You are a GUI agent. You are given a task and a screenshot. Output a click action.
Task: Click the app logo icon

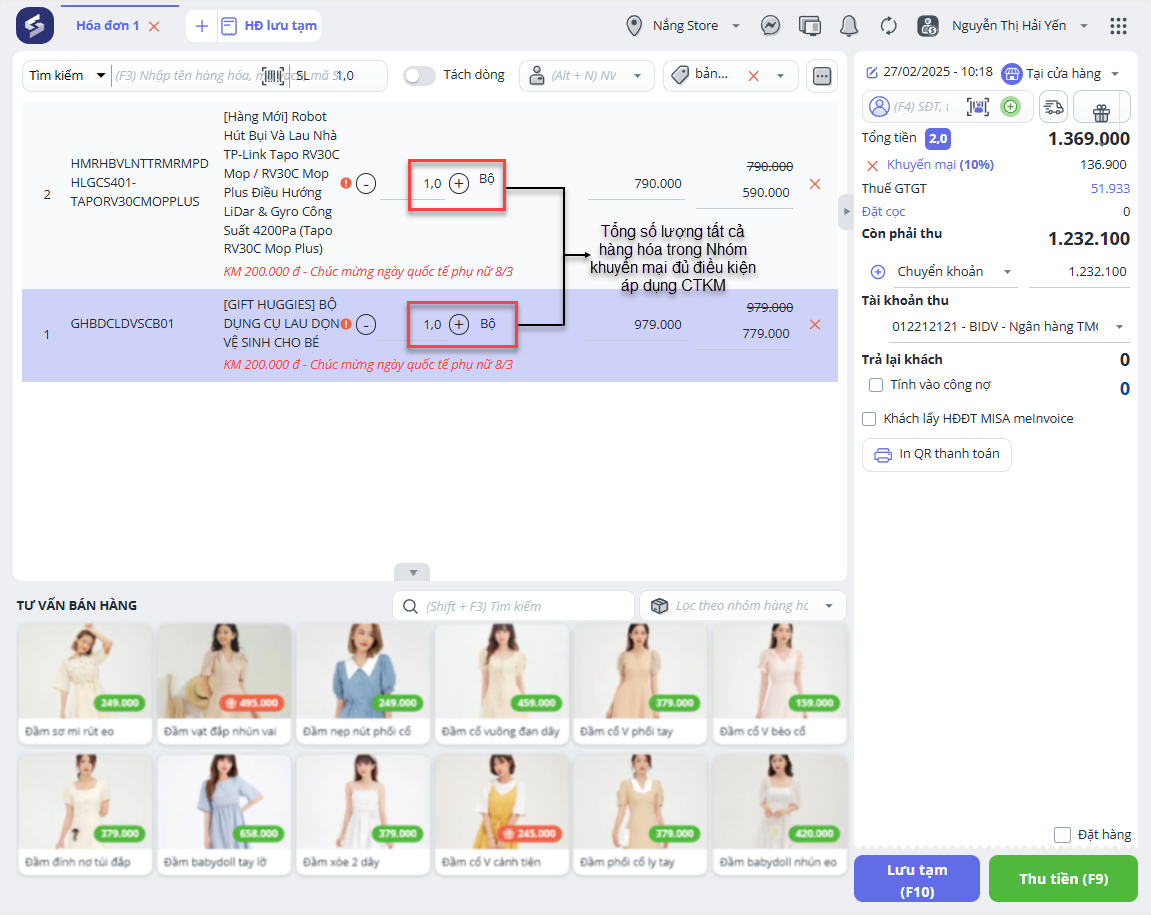click(x=35, y=26)
